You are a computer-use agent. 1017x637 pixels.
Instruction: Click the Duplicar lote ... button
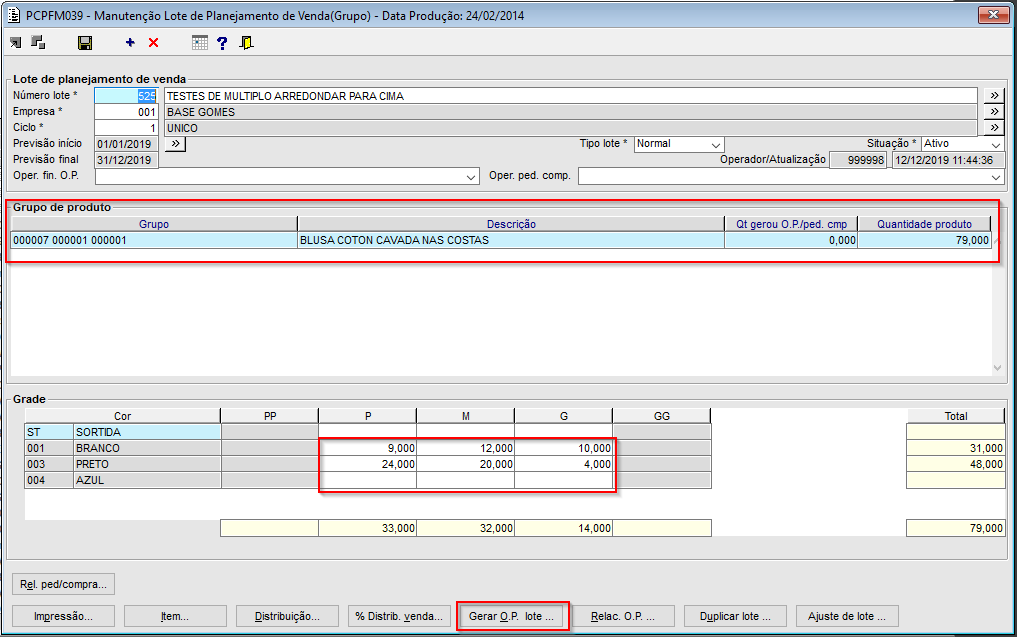736,616
